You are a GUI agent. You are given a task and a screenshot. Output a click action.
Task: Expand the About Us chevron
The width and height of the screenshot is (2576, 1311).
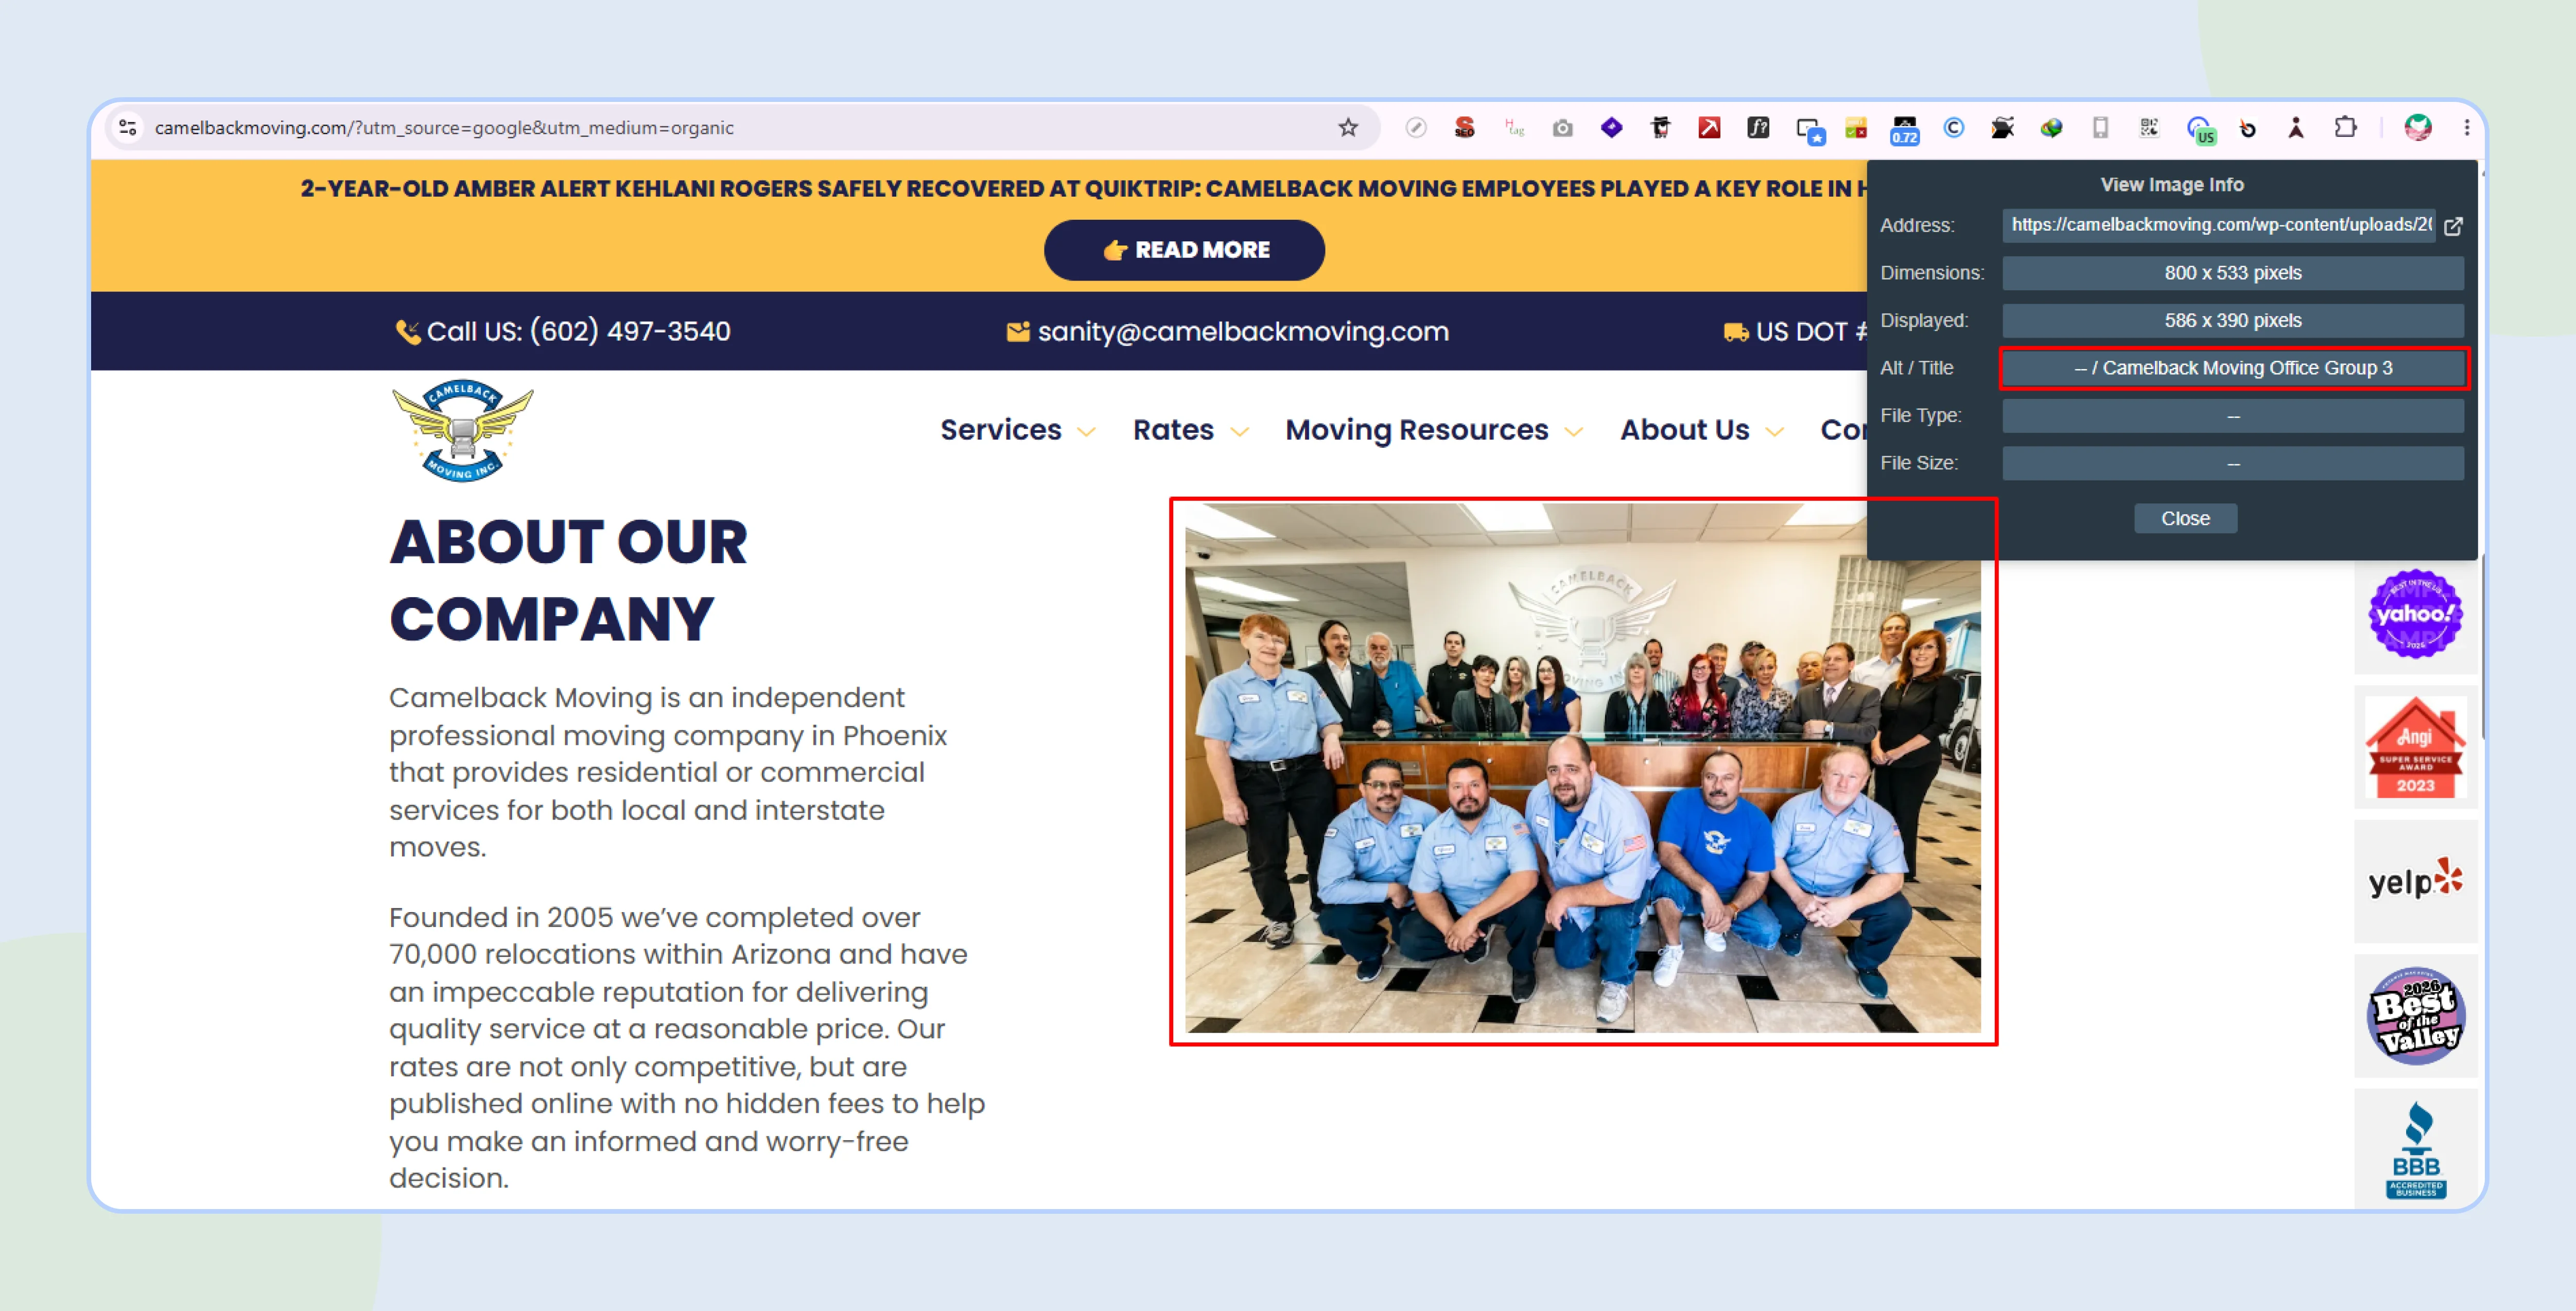click(1774, 432)
